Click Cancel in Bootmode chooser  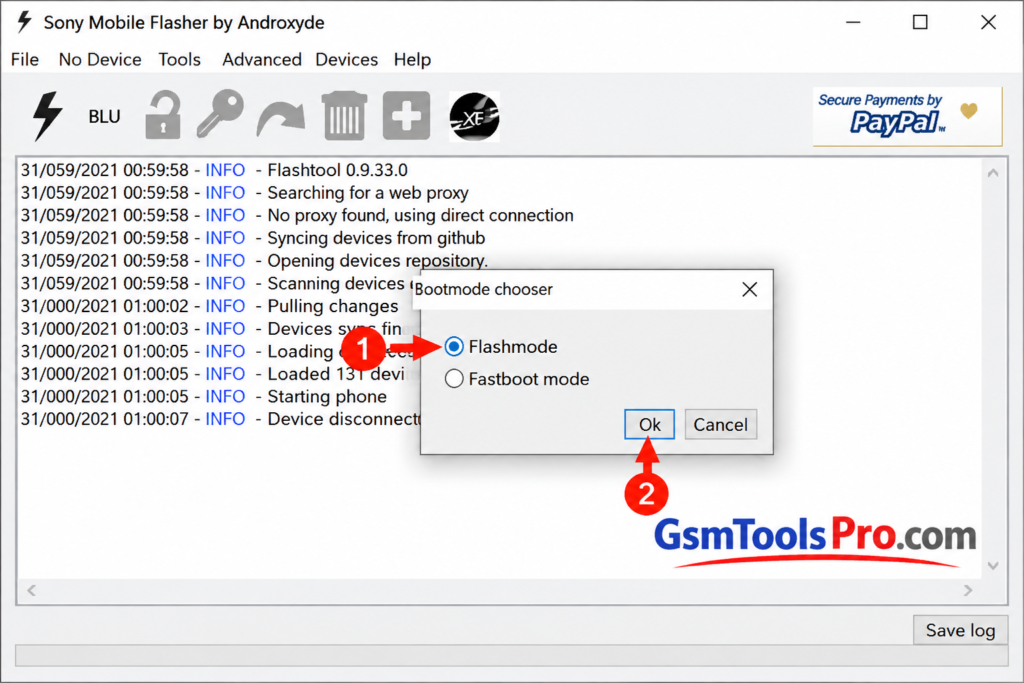click(x=720, y=424)
